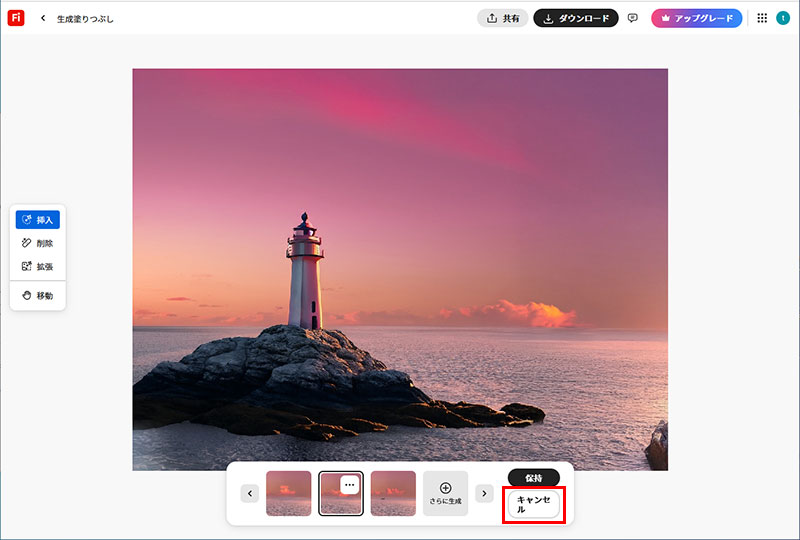The width and height of the screenshot is (800, 540).
Task: Click the 保持 (Keep) button
Action: pyautogui.click(x=534, y=477)
